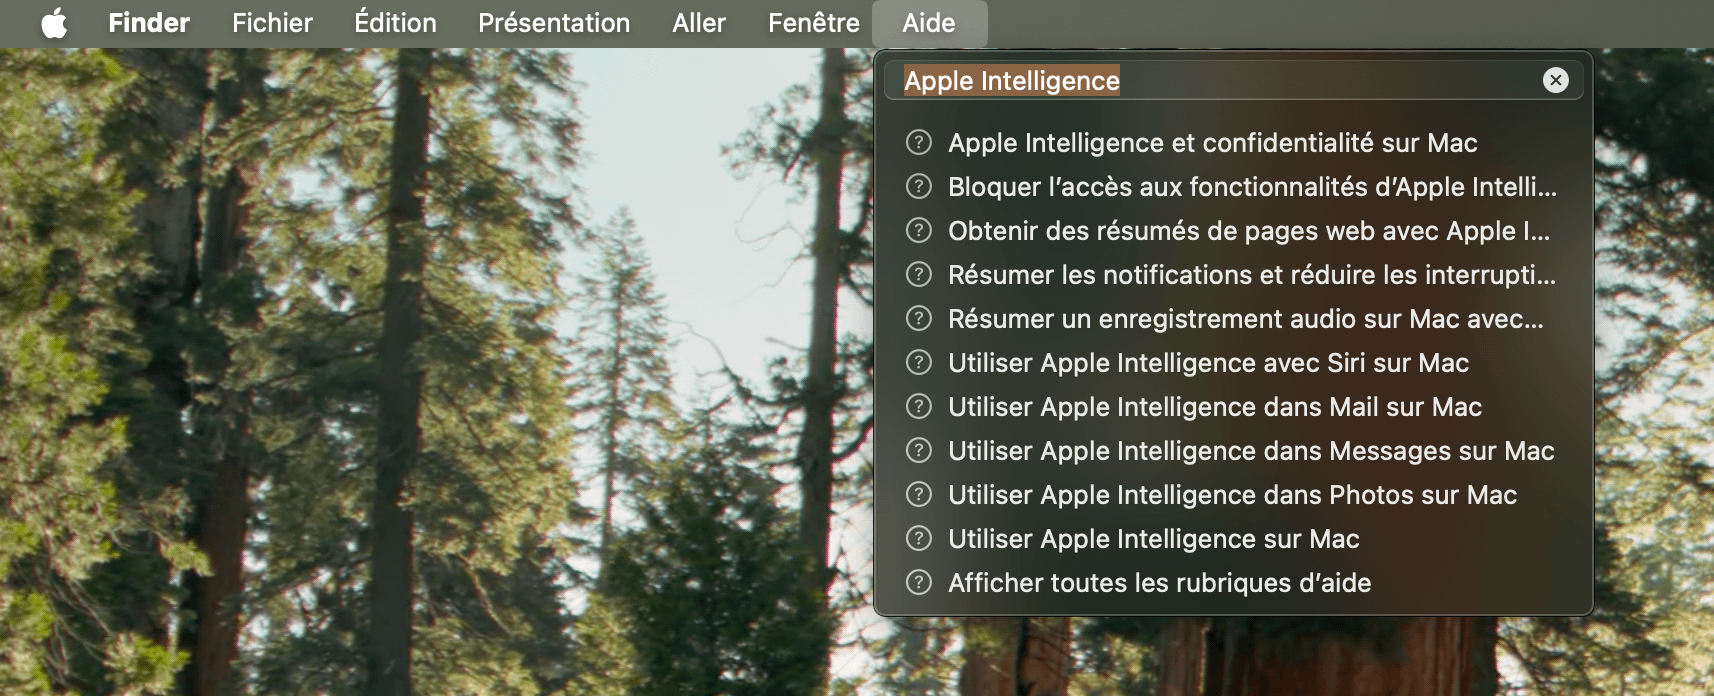Click question mark icon beside 'confidentialité sur Mac'
This screenshot has height=696, width=1714.
[918, 142]
